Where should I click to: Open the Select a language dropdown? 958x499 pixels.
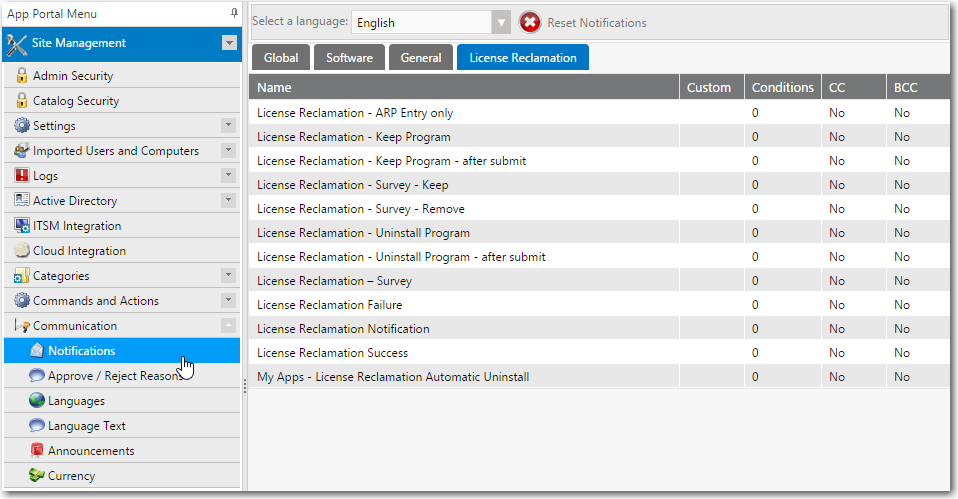[x=501, y=22]
